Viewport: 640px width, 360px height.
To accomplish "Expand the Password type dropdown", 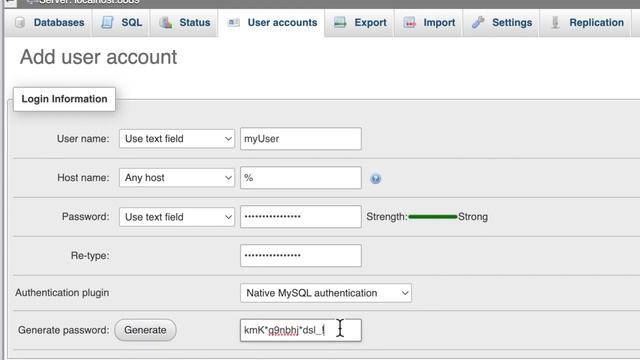I will coord(177,217).
